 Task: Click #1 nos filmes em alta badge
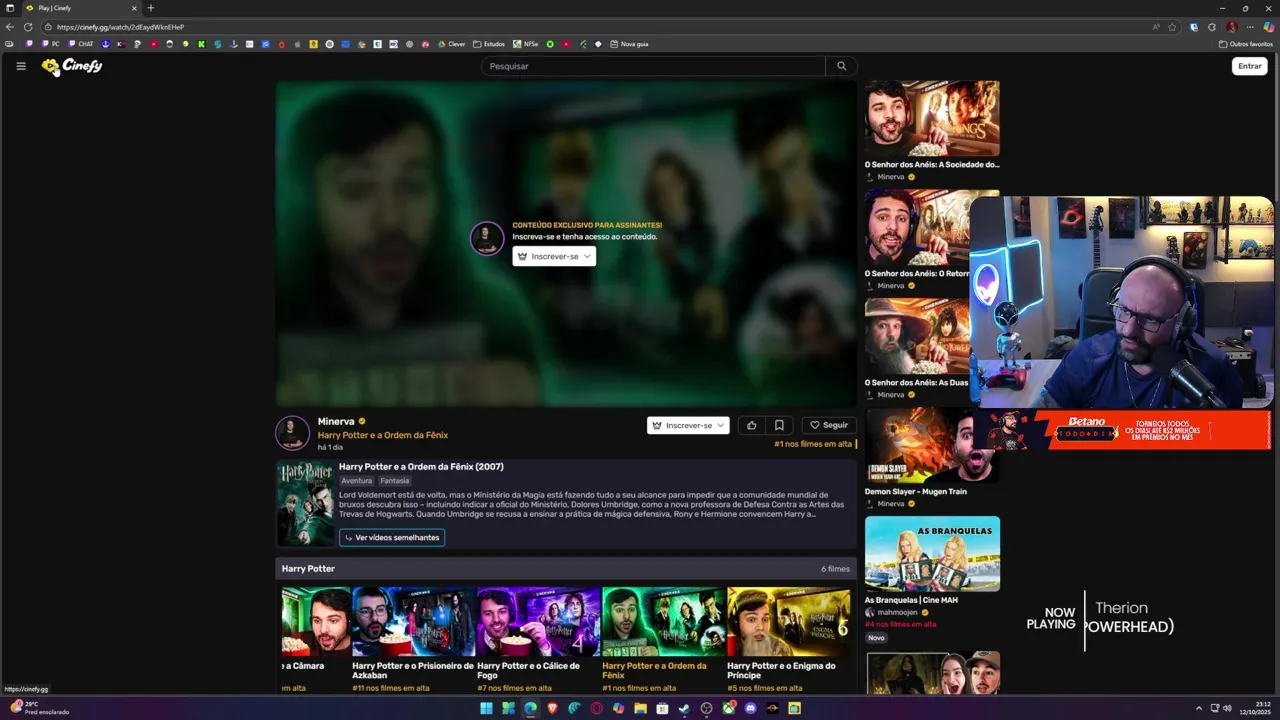point(813,444)
